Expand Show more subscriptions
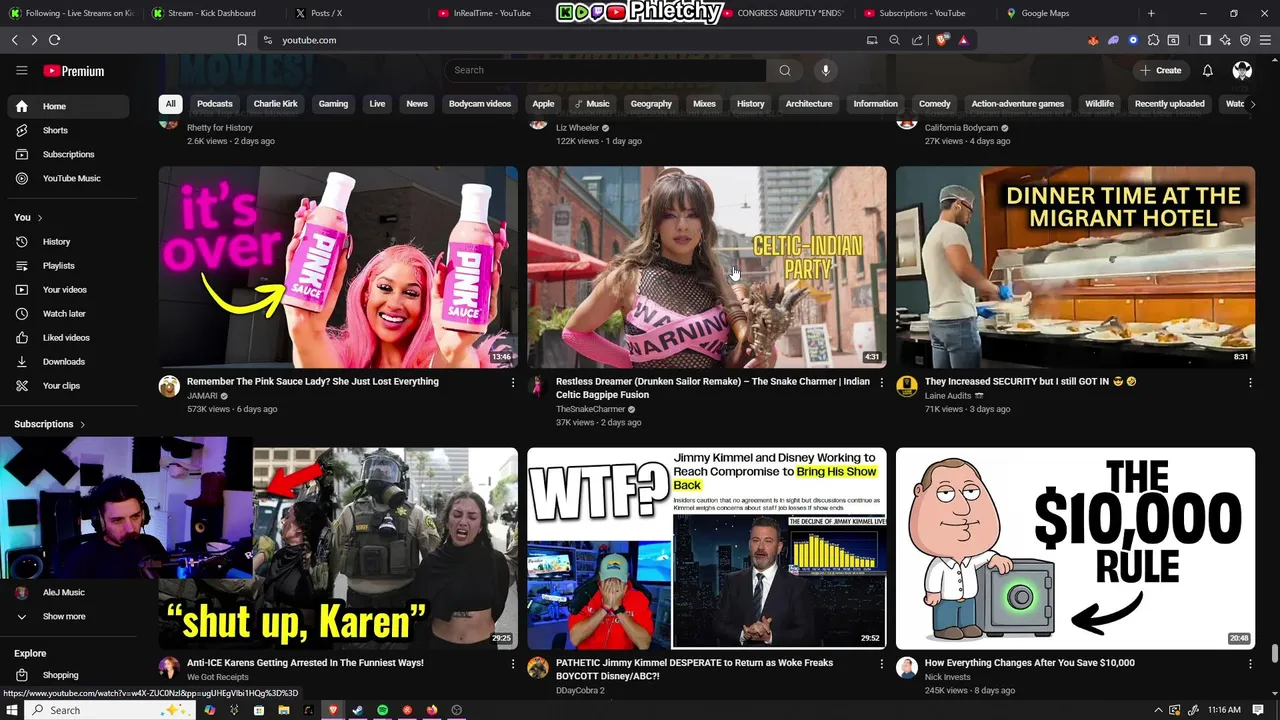Viewport: 1280px width, 720px height. click(x=68, y=617)
